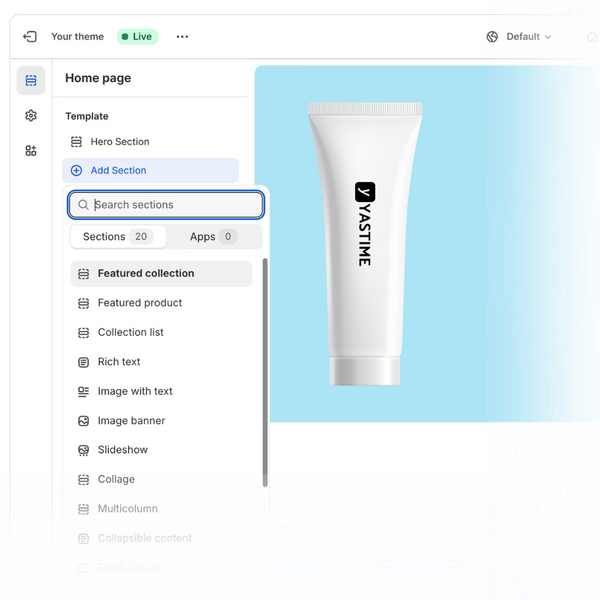
Task: Click the Image banner section icon
Action: [x=84, y=421]
